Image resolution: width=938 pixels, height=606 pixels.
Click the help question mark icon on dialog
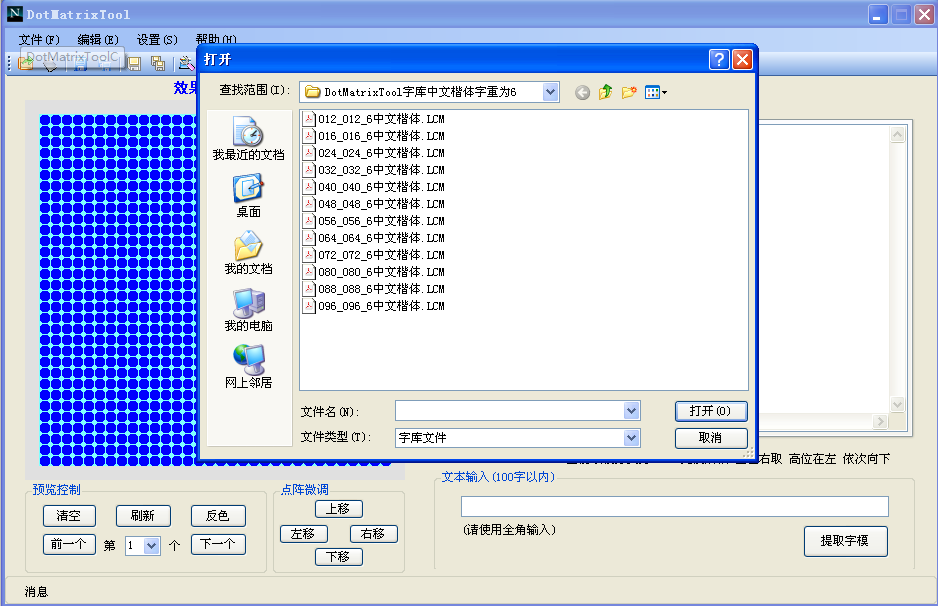tap(718, 59)
